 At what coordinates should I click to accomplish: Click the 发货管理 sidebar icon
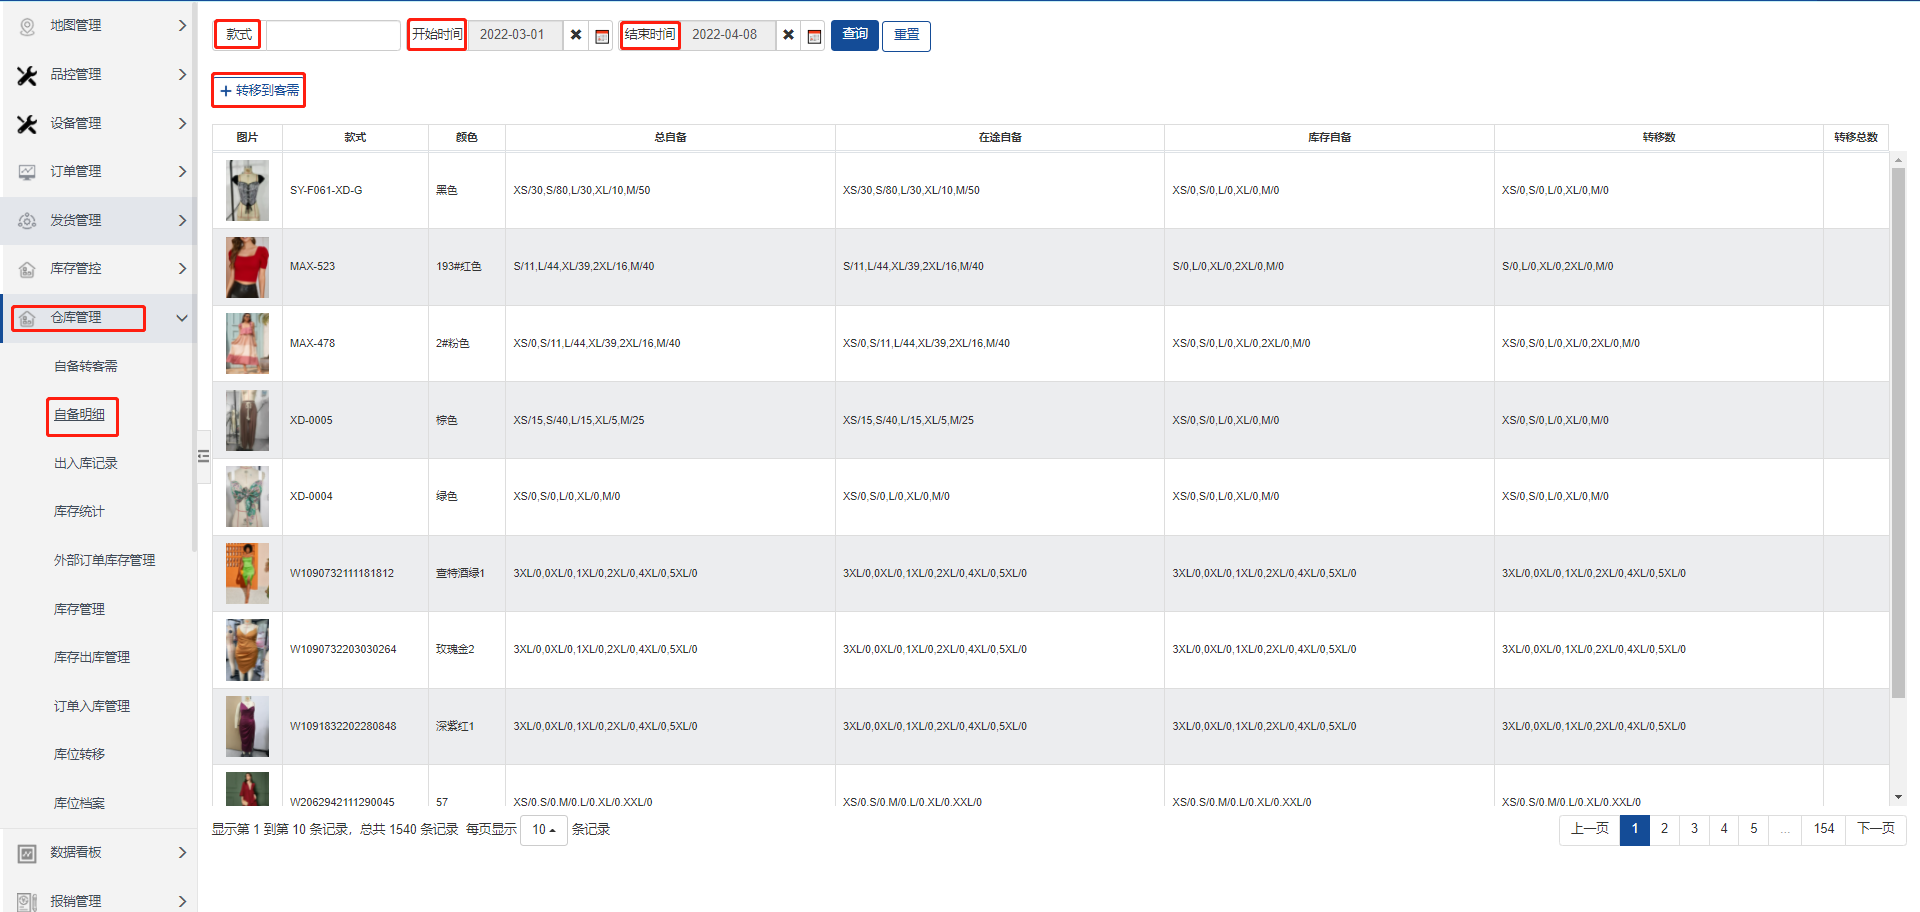tap(27, 221)
